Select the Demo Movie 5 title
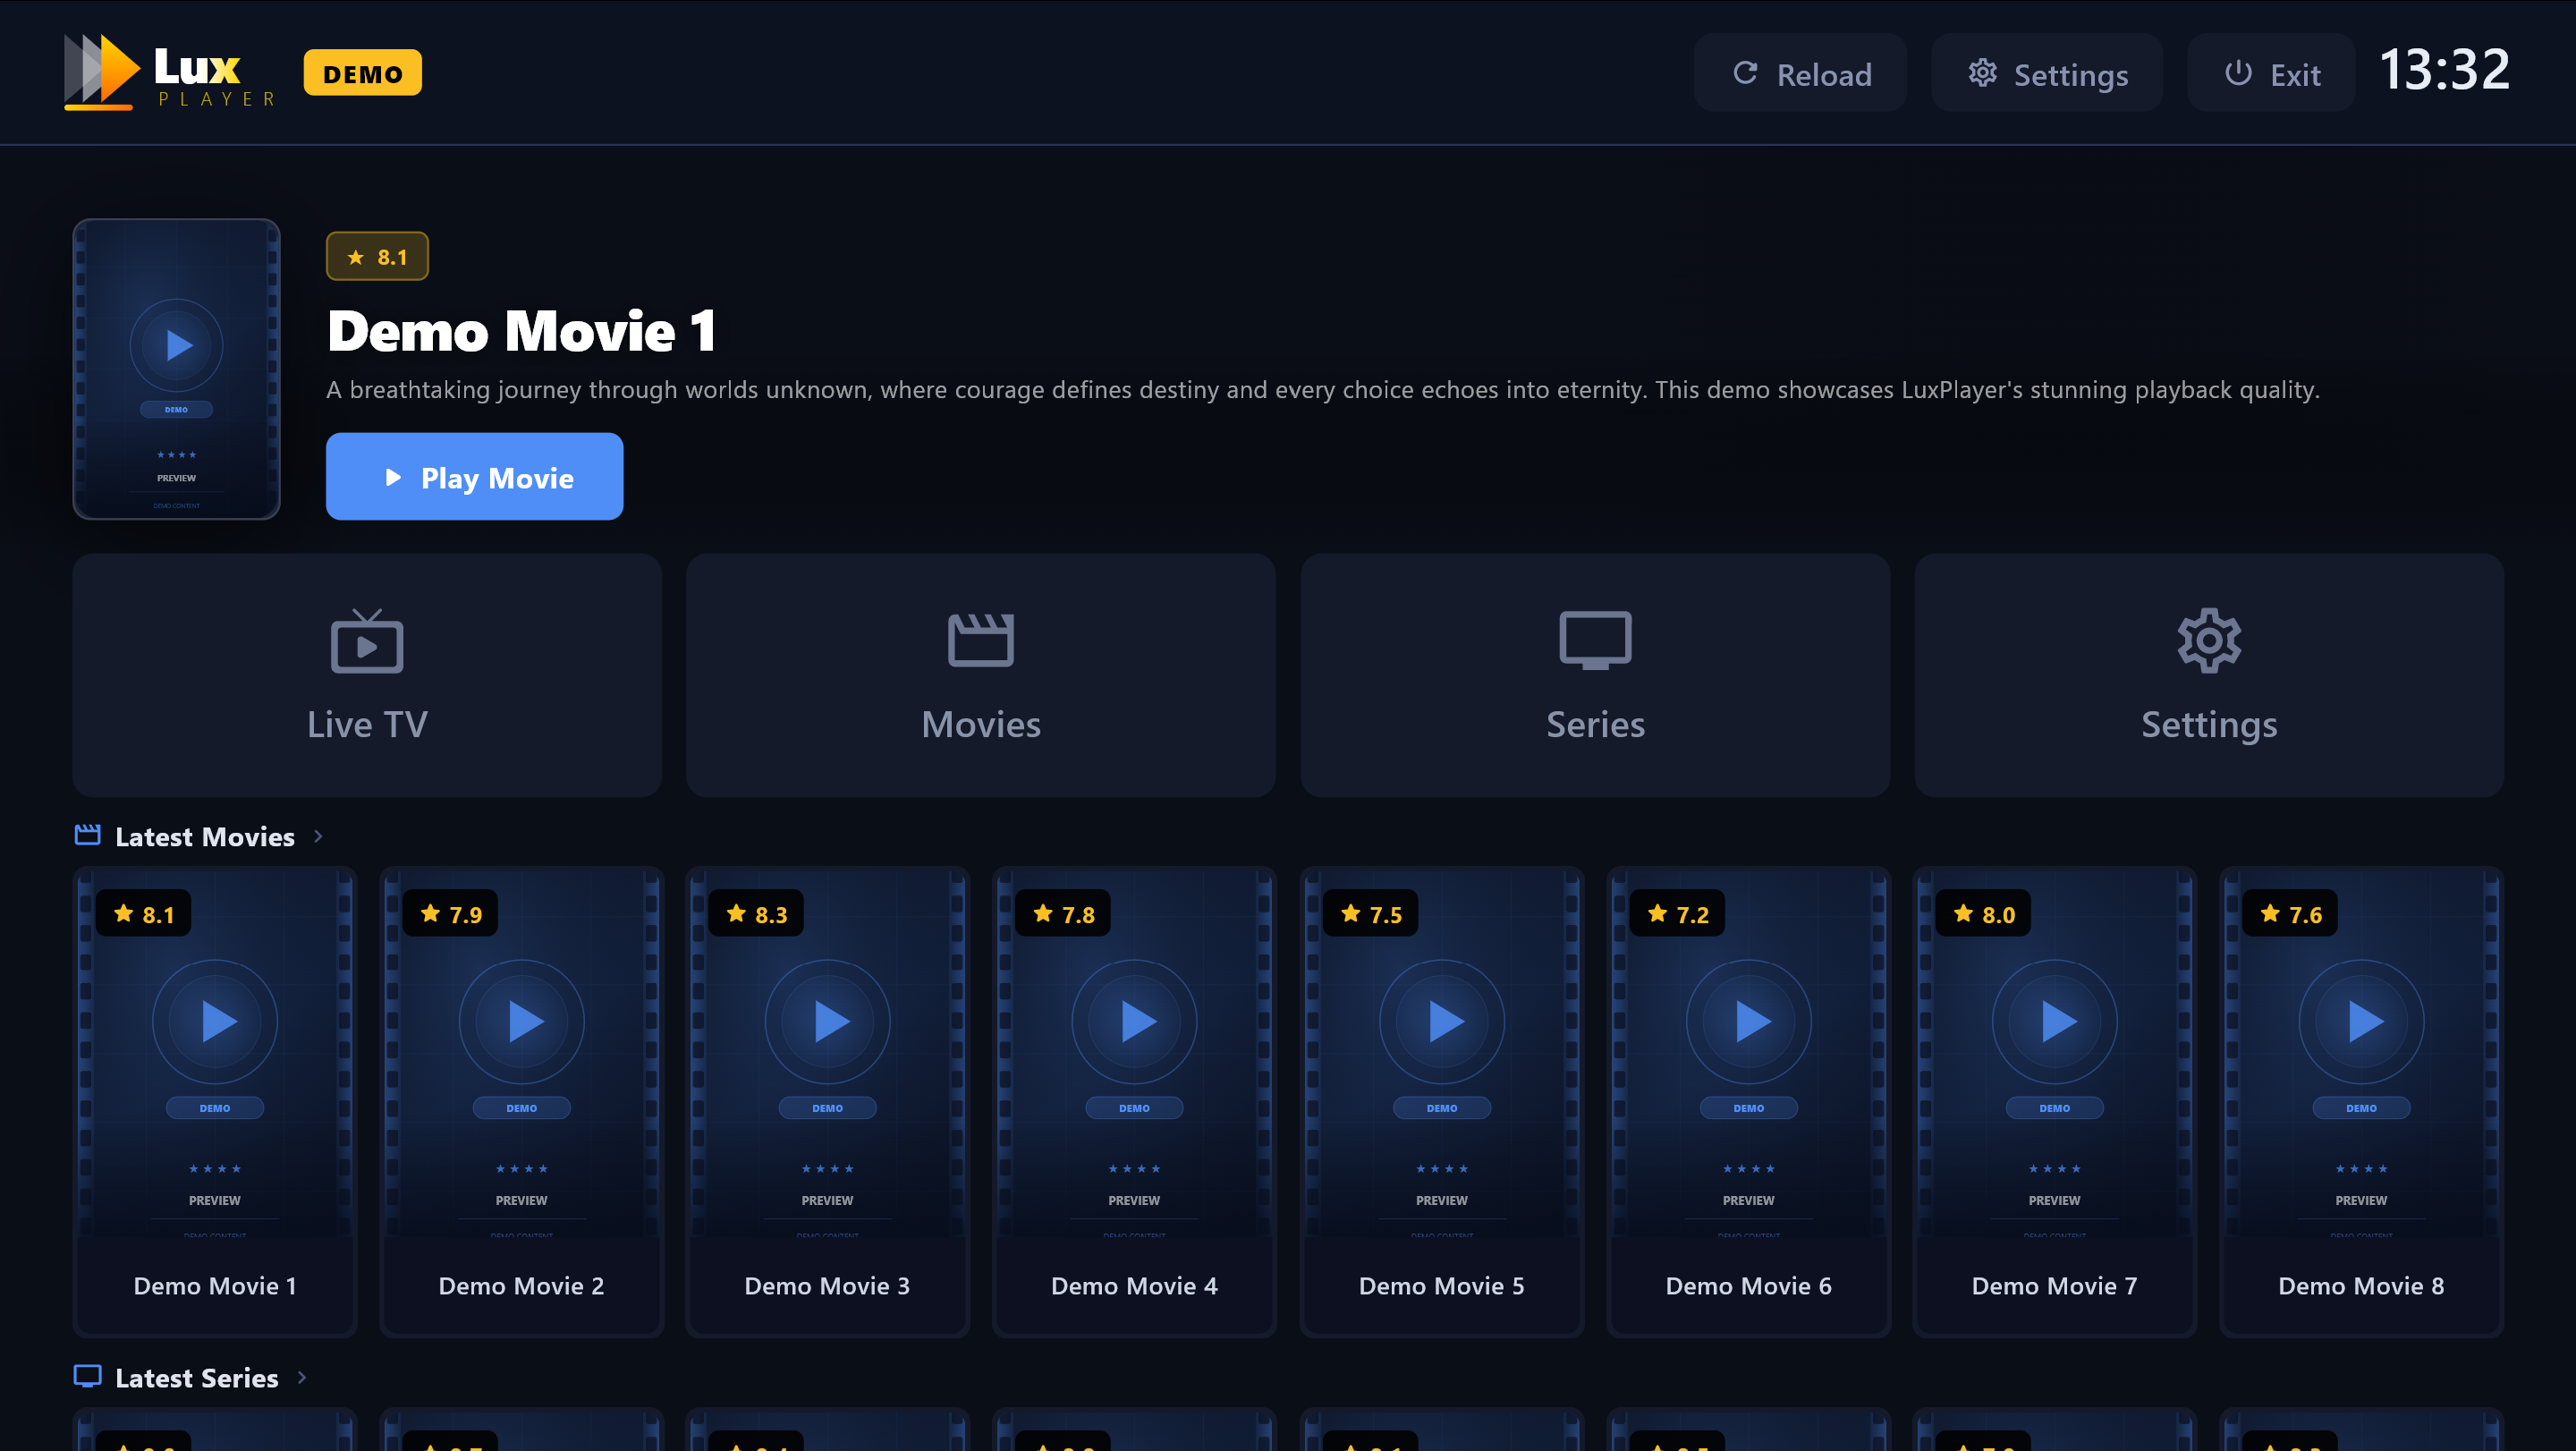The image size is (2576, 1451). (x=1442, y=1286)
